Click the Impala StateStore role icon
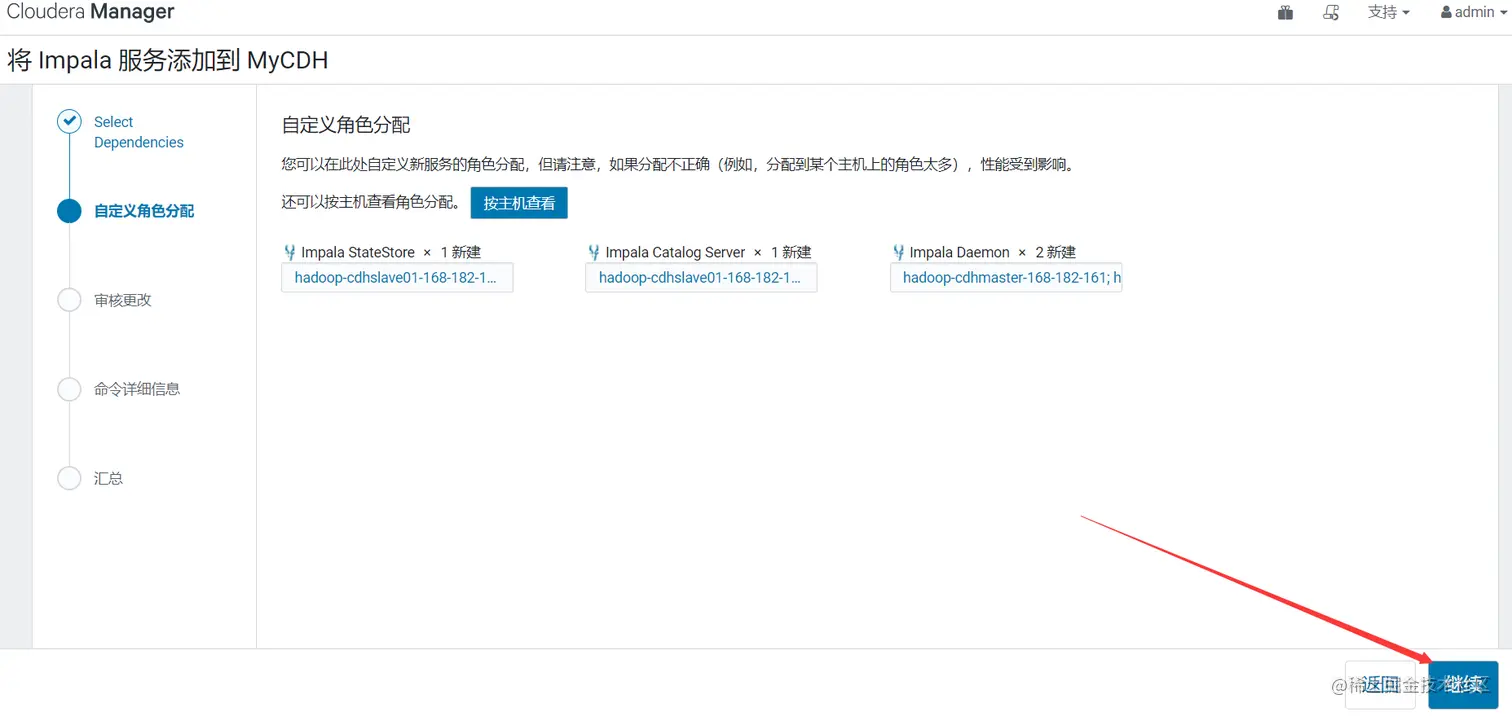 point(290,253)
